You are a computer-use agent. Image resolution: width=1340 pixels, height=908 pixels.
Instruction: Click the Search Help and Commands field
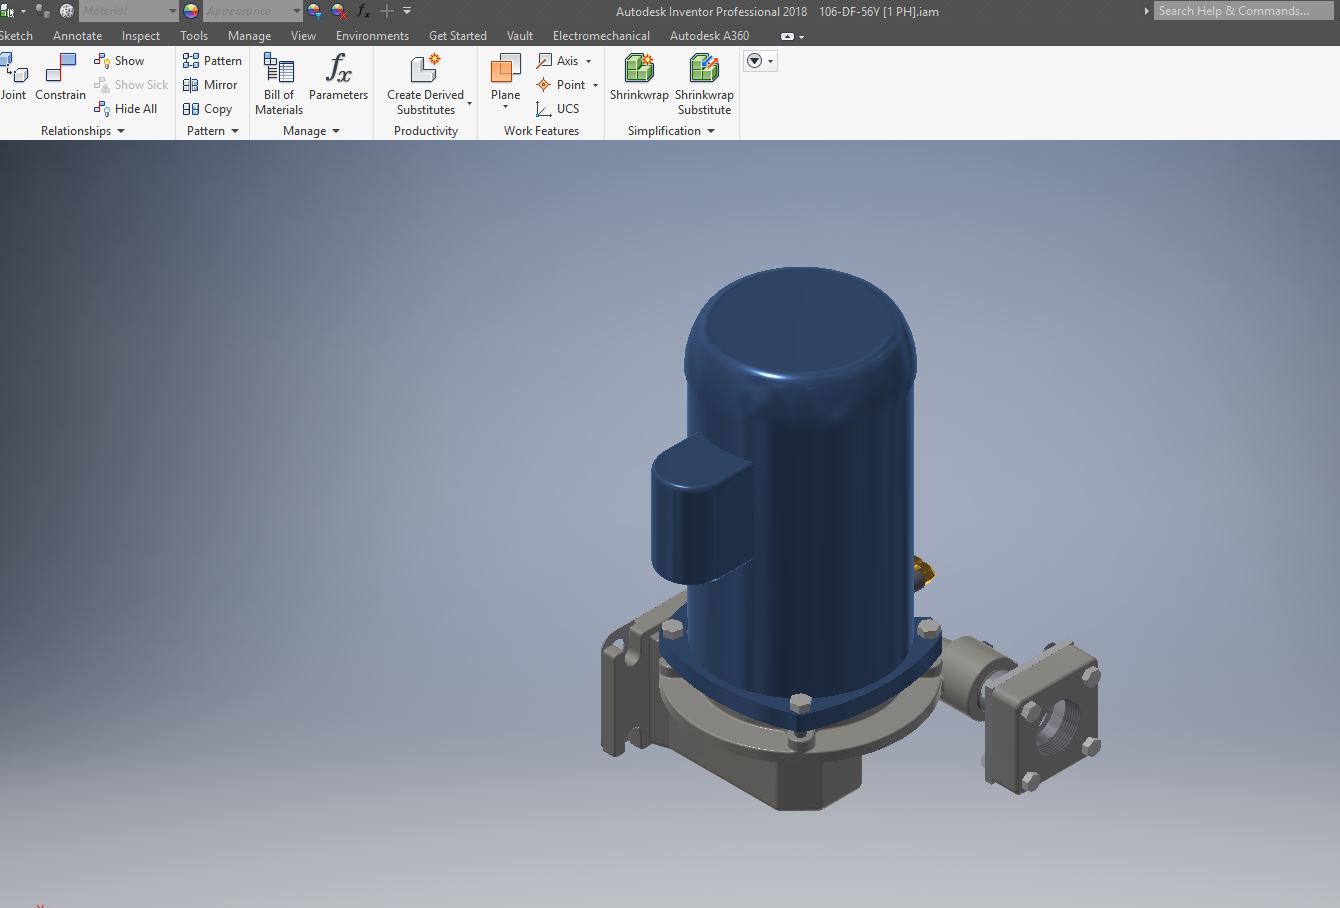pyautogui.click(x=1243, y=10)
